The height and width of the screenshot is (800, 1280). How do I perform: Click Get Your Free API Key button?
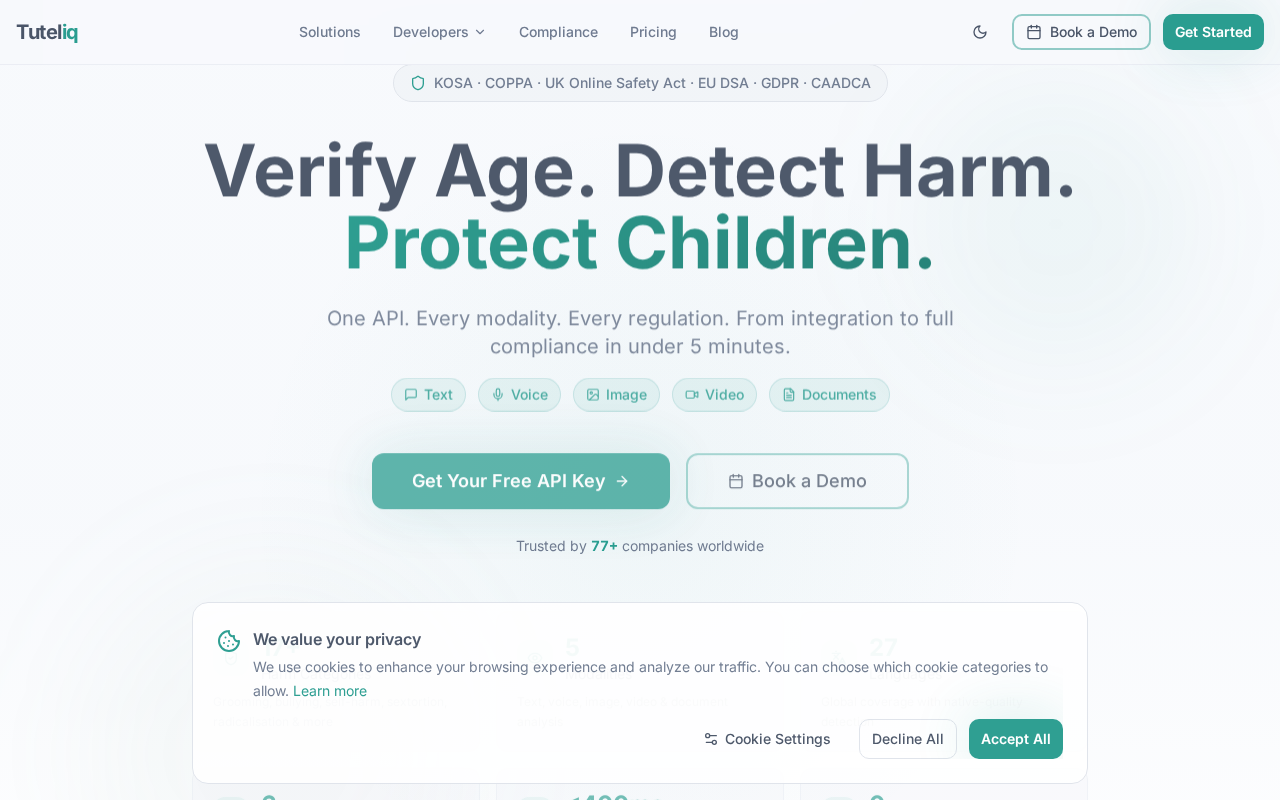click(521, 481)
